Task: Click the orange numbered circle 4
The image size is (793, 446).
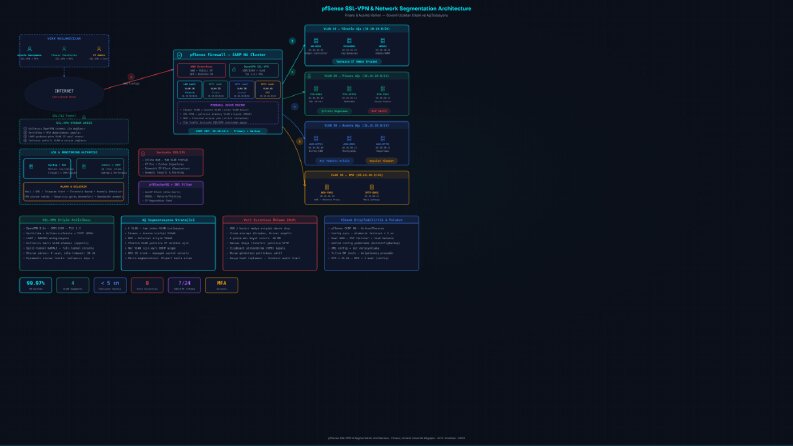Action: (299, 142)
